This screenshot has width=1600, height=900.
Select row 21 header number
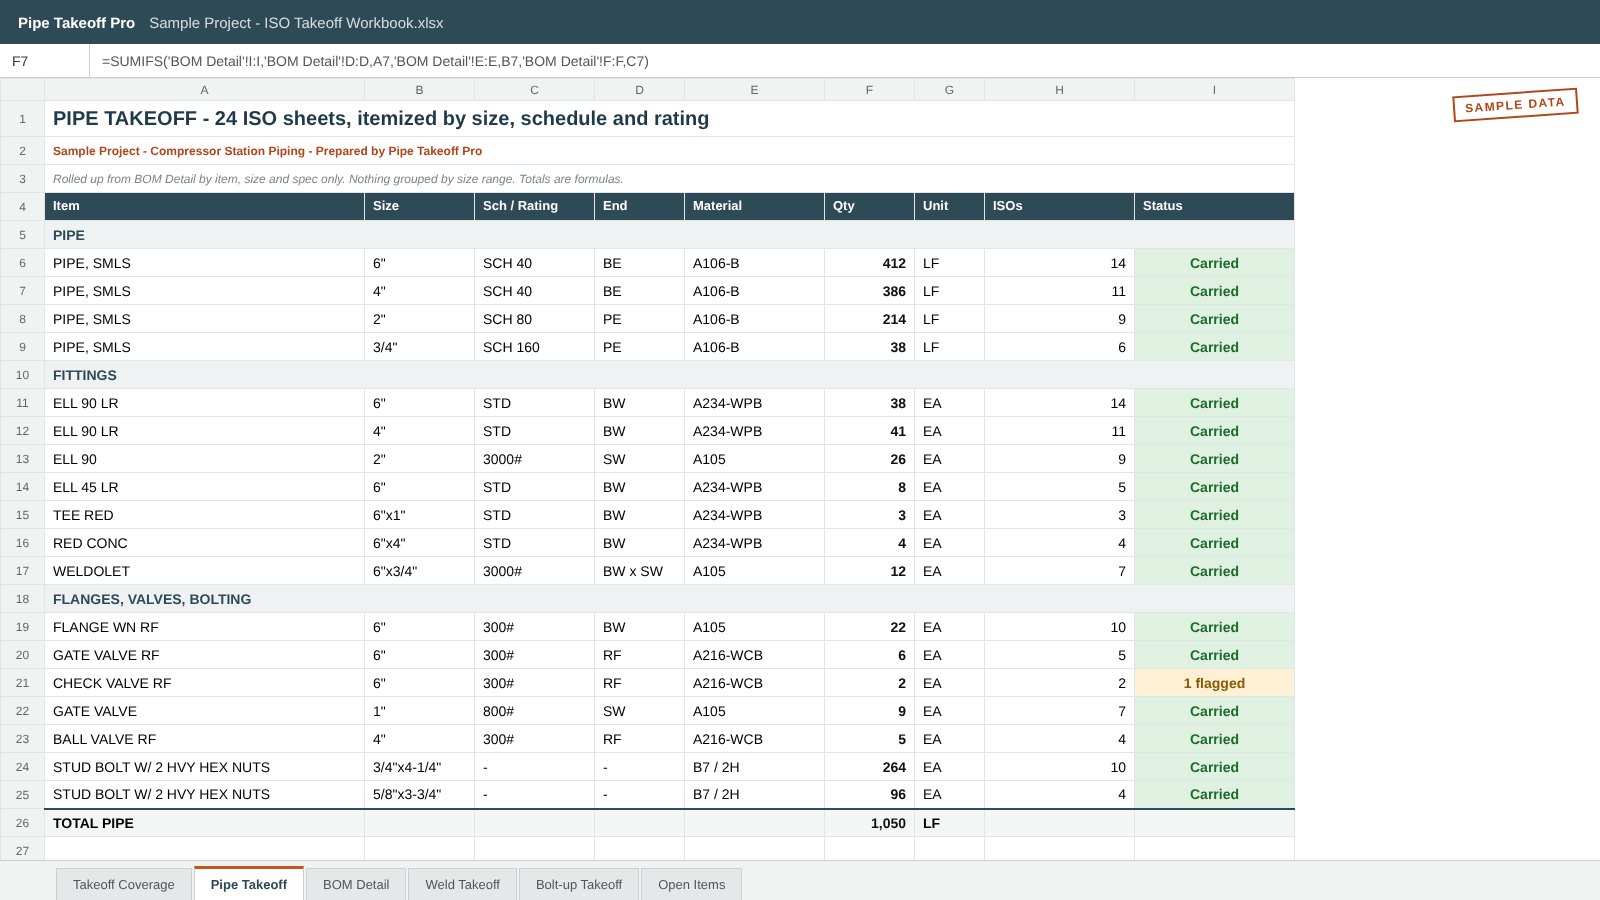(22, 683)
